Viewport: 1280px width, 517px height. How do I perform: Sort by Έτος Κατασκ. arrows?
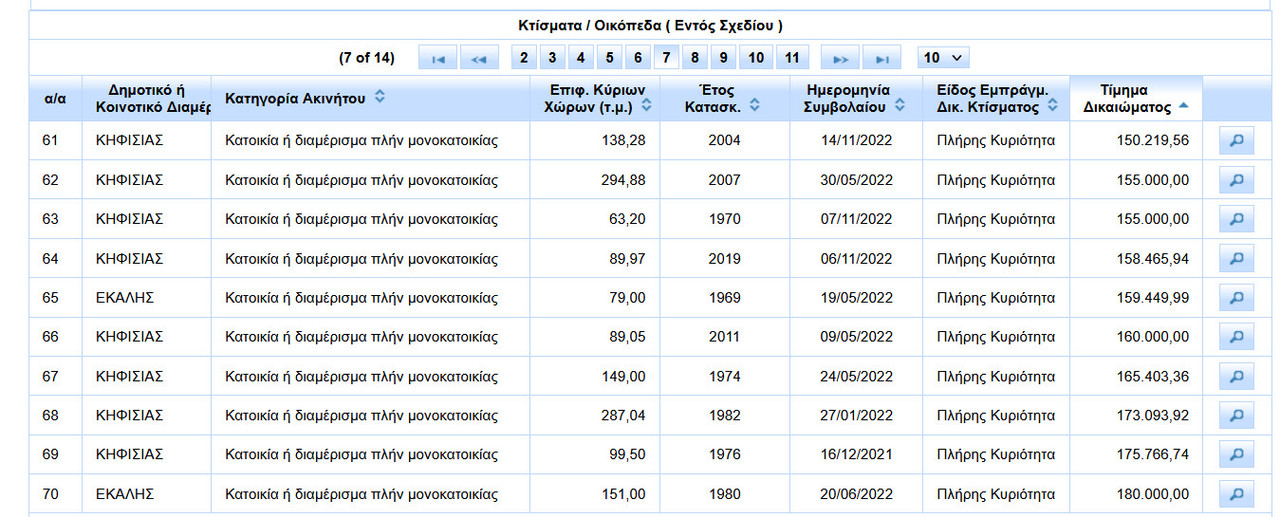click(x=754, y=105)
